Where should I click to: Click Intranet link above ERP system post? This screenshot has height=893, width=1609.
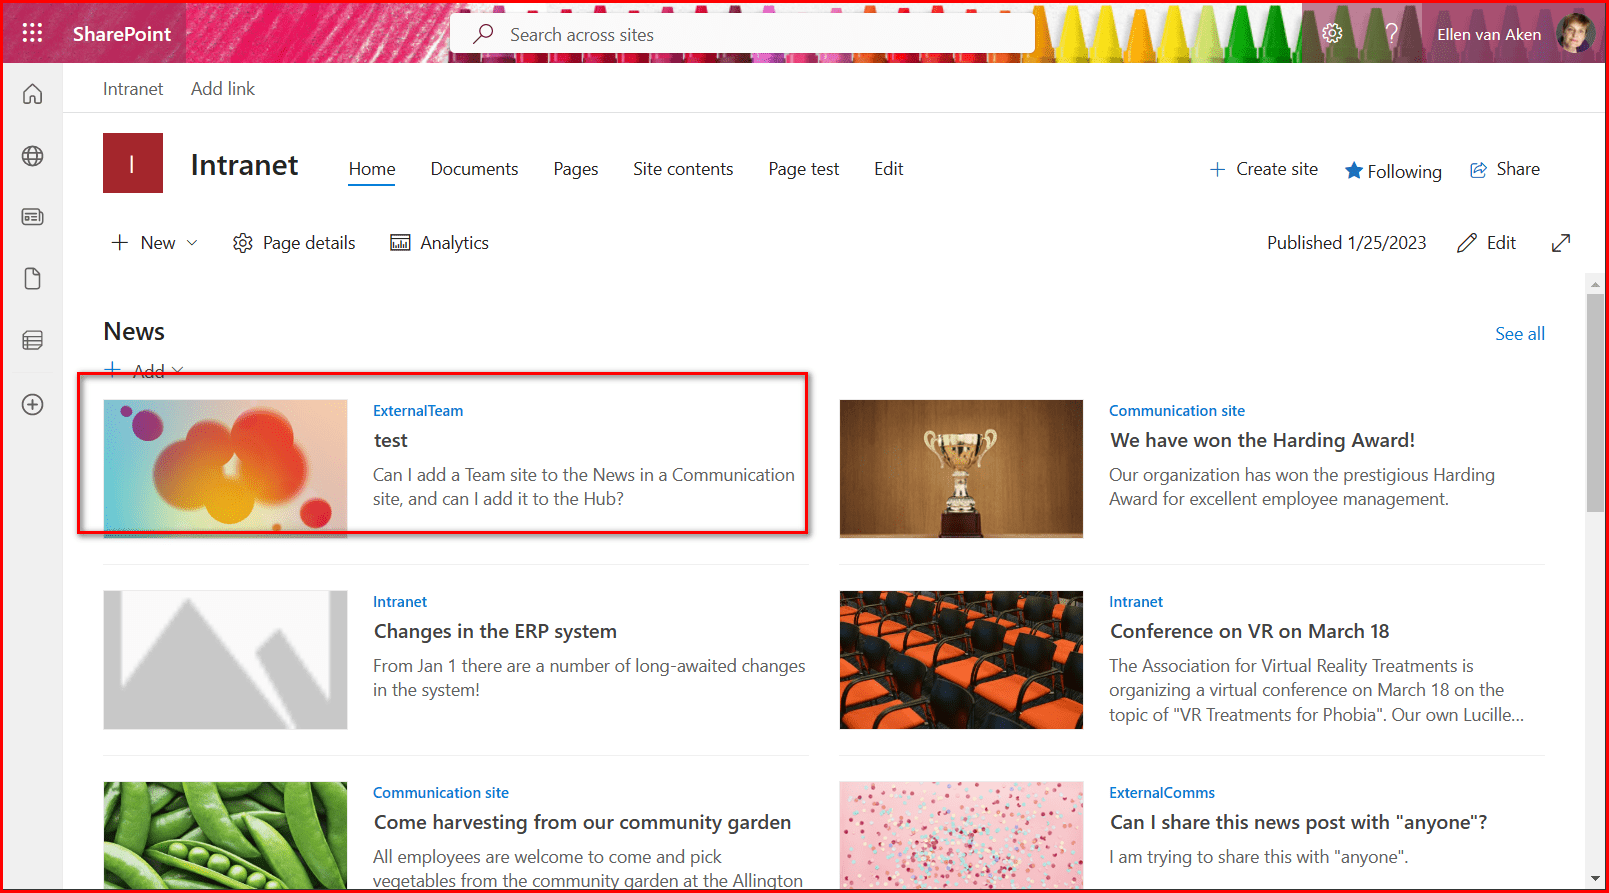tap(400, 602)
